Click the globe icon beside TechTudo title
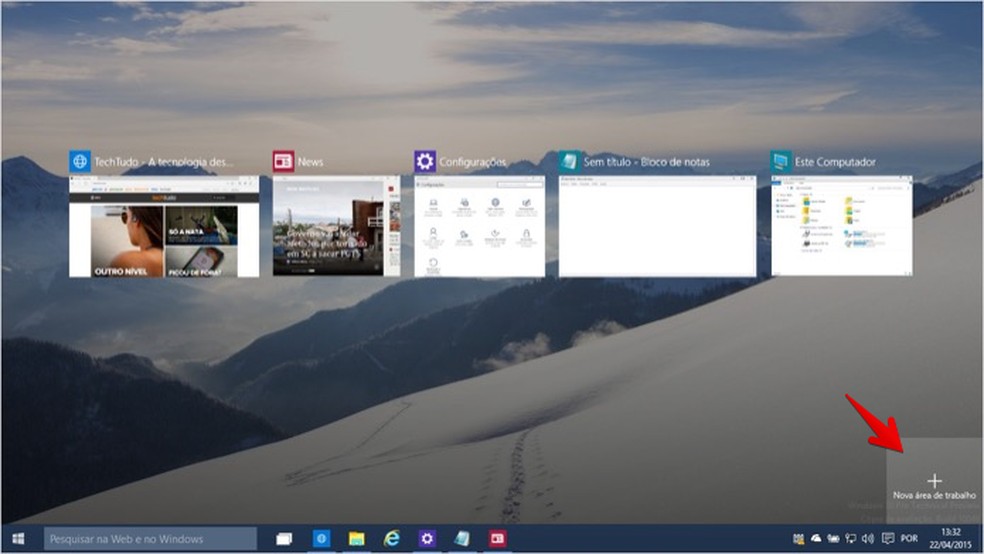 pyautogui.click(x=80, y=161)
